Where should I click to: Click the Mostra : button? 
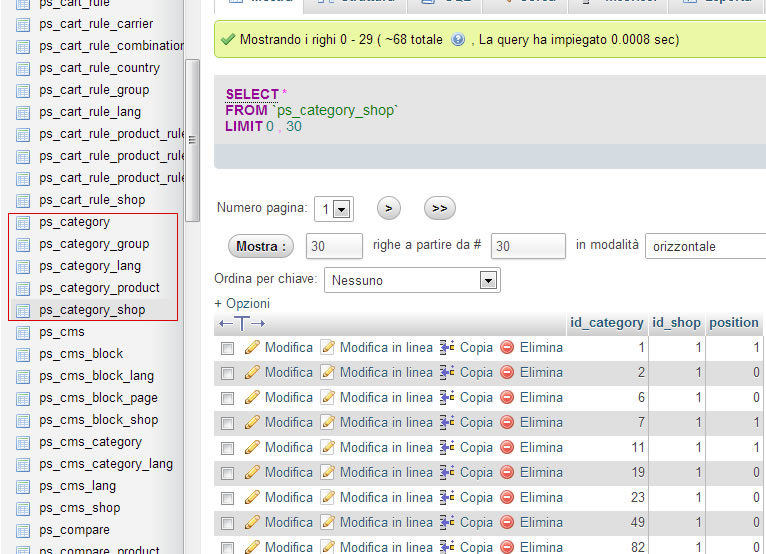click(x=260, y=246)
